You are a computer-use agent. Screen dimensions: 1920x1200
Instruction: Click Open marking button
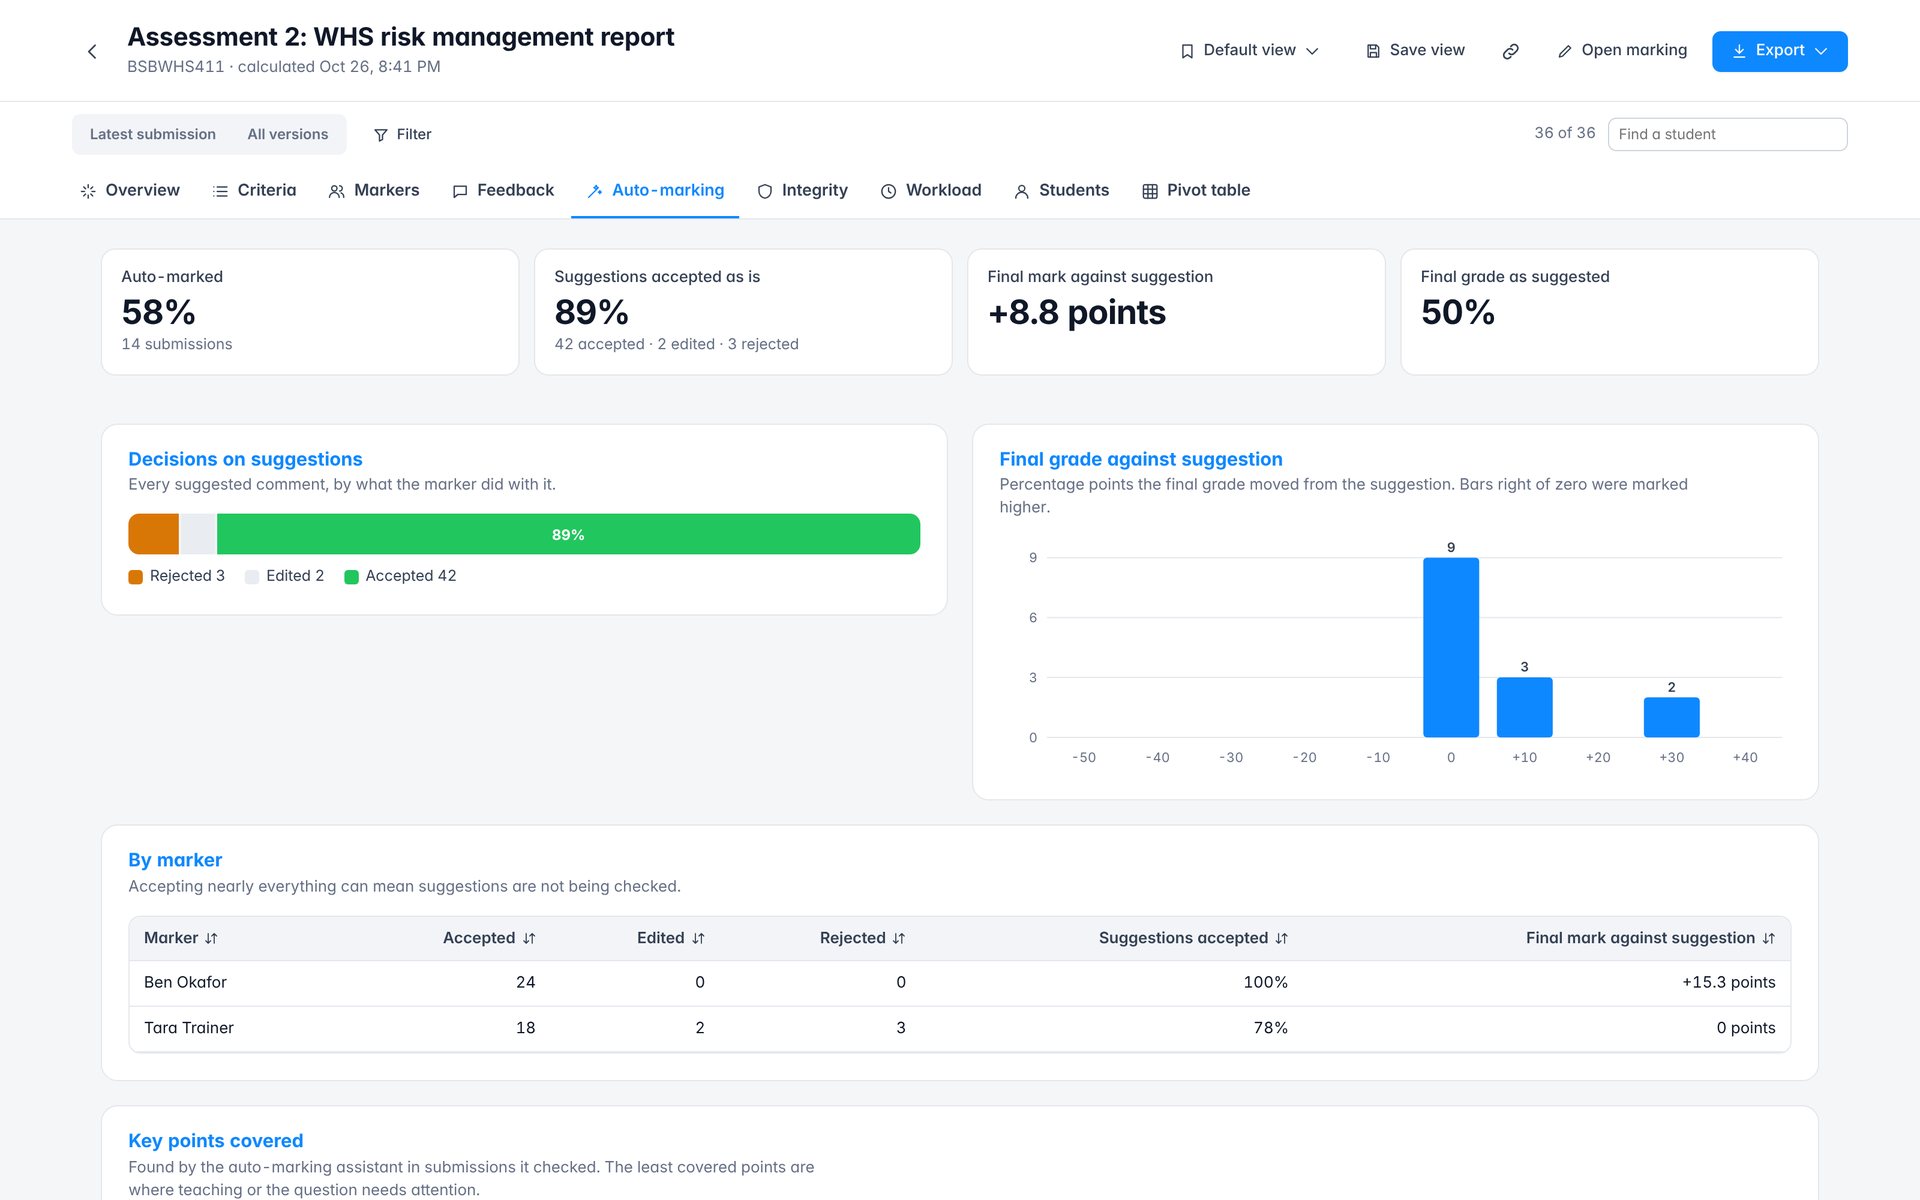coord(1622,51)
